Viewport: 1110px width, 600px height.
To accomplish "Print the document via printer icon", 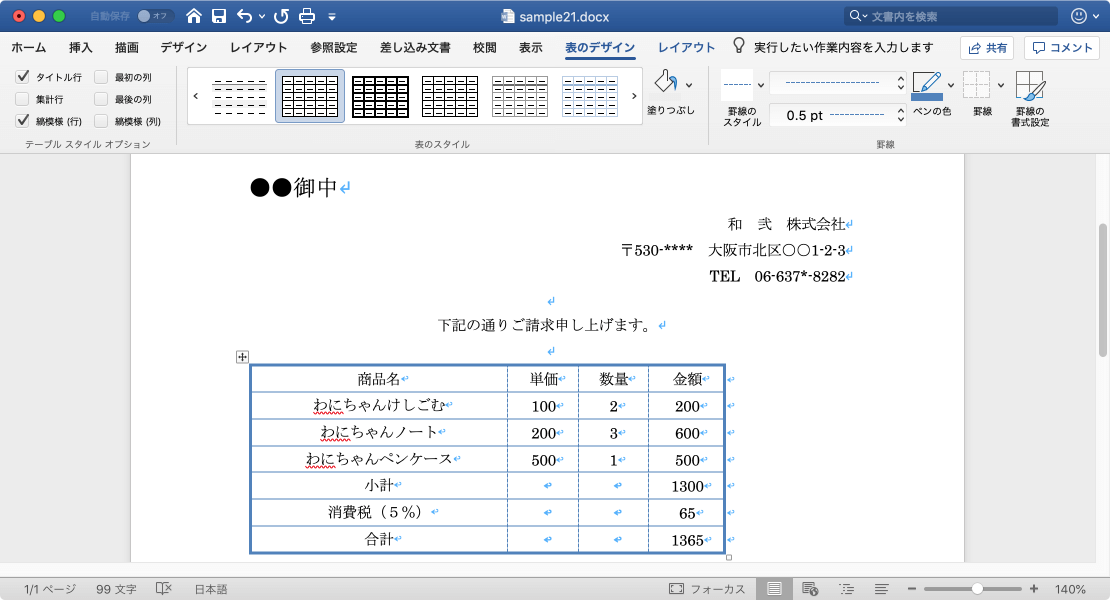I will 307,16.
